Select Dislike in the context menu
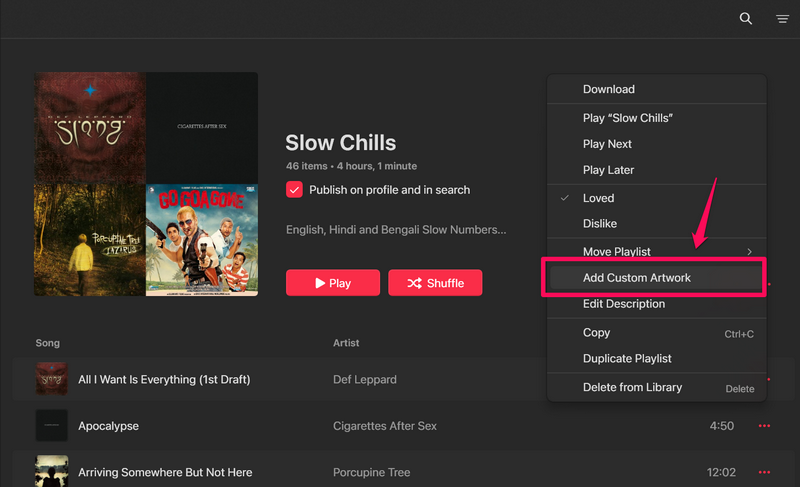Image resolution: width=800 pixels, height=487 pixels. pyautogui.click(x=600, y=224)
